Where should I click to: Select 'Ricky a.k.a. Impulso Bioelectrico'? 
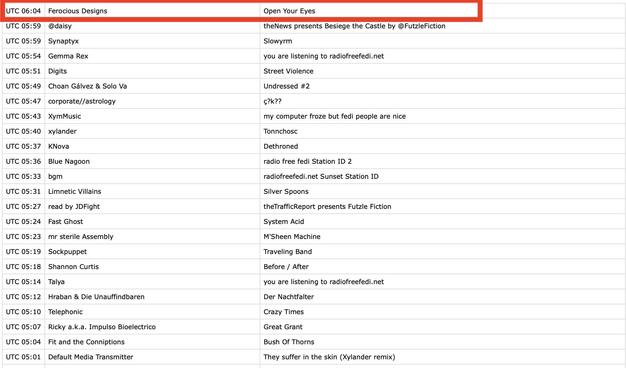point(102,327)
